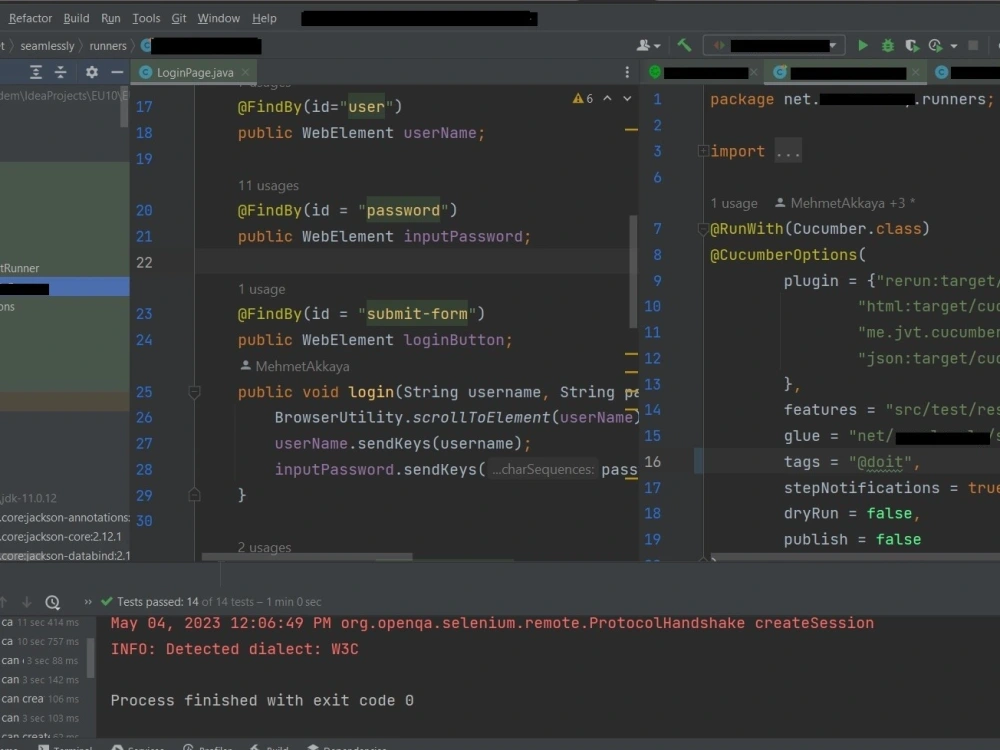Close the LoginPage.java tab

[245, 72]
